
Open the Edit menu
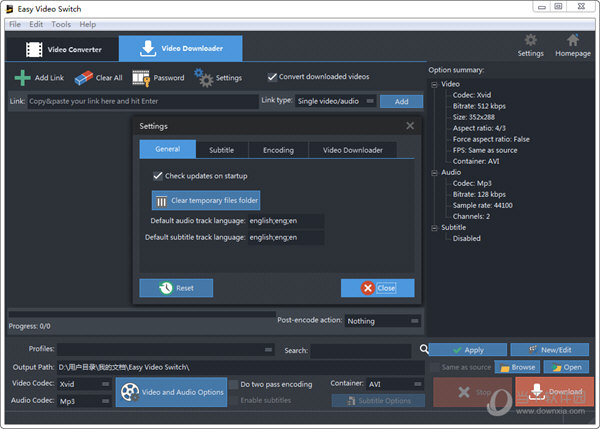tap(36, 24)
